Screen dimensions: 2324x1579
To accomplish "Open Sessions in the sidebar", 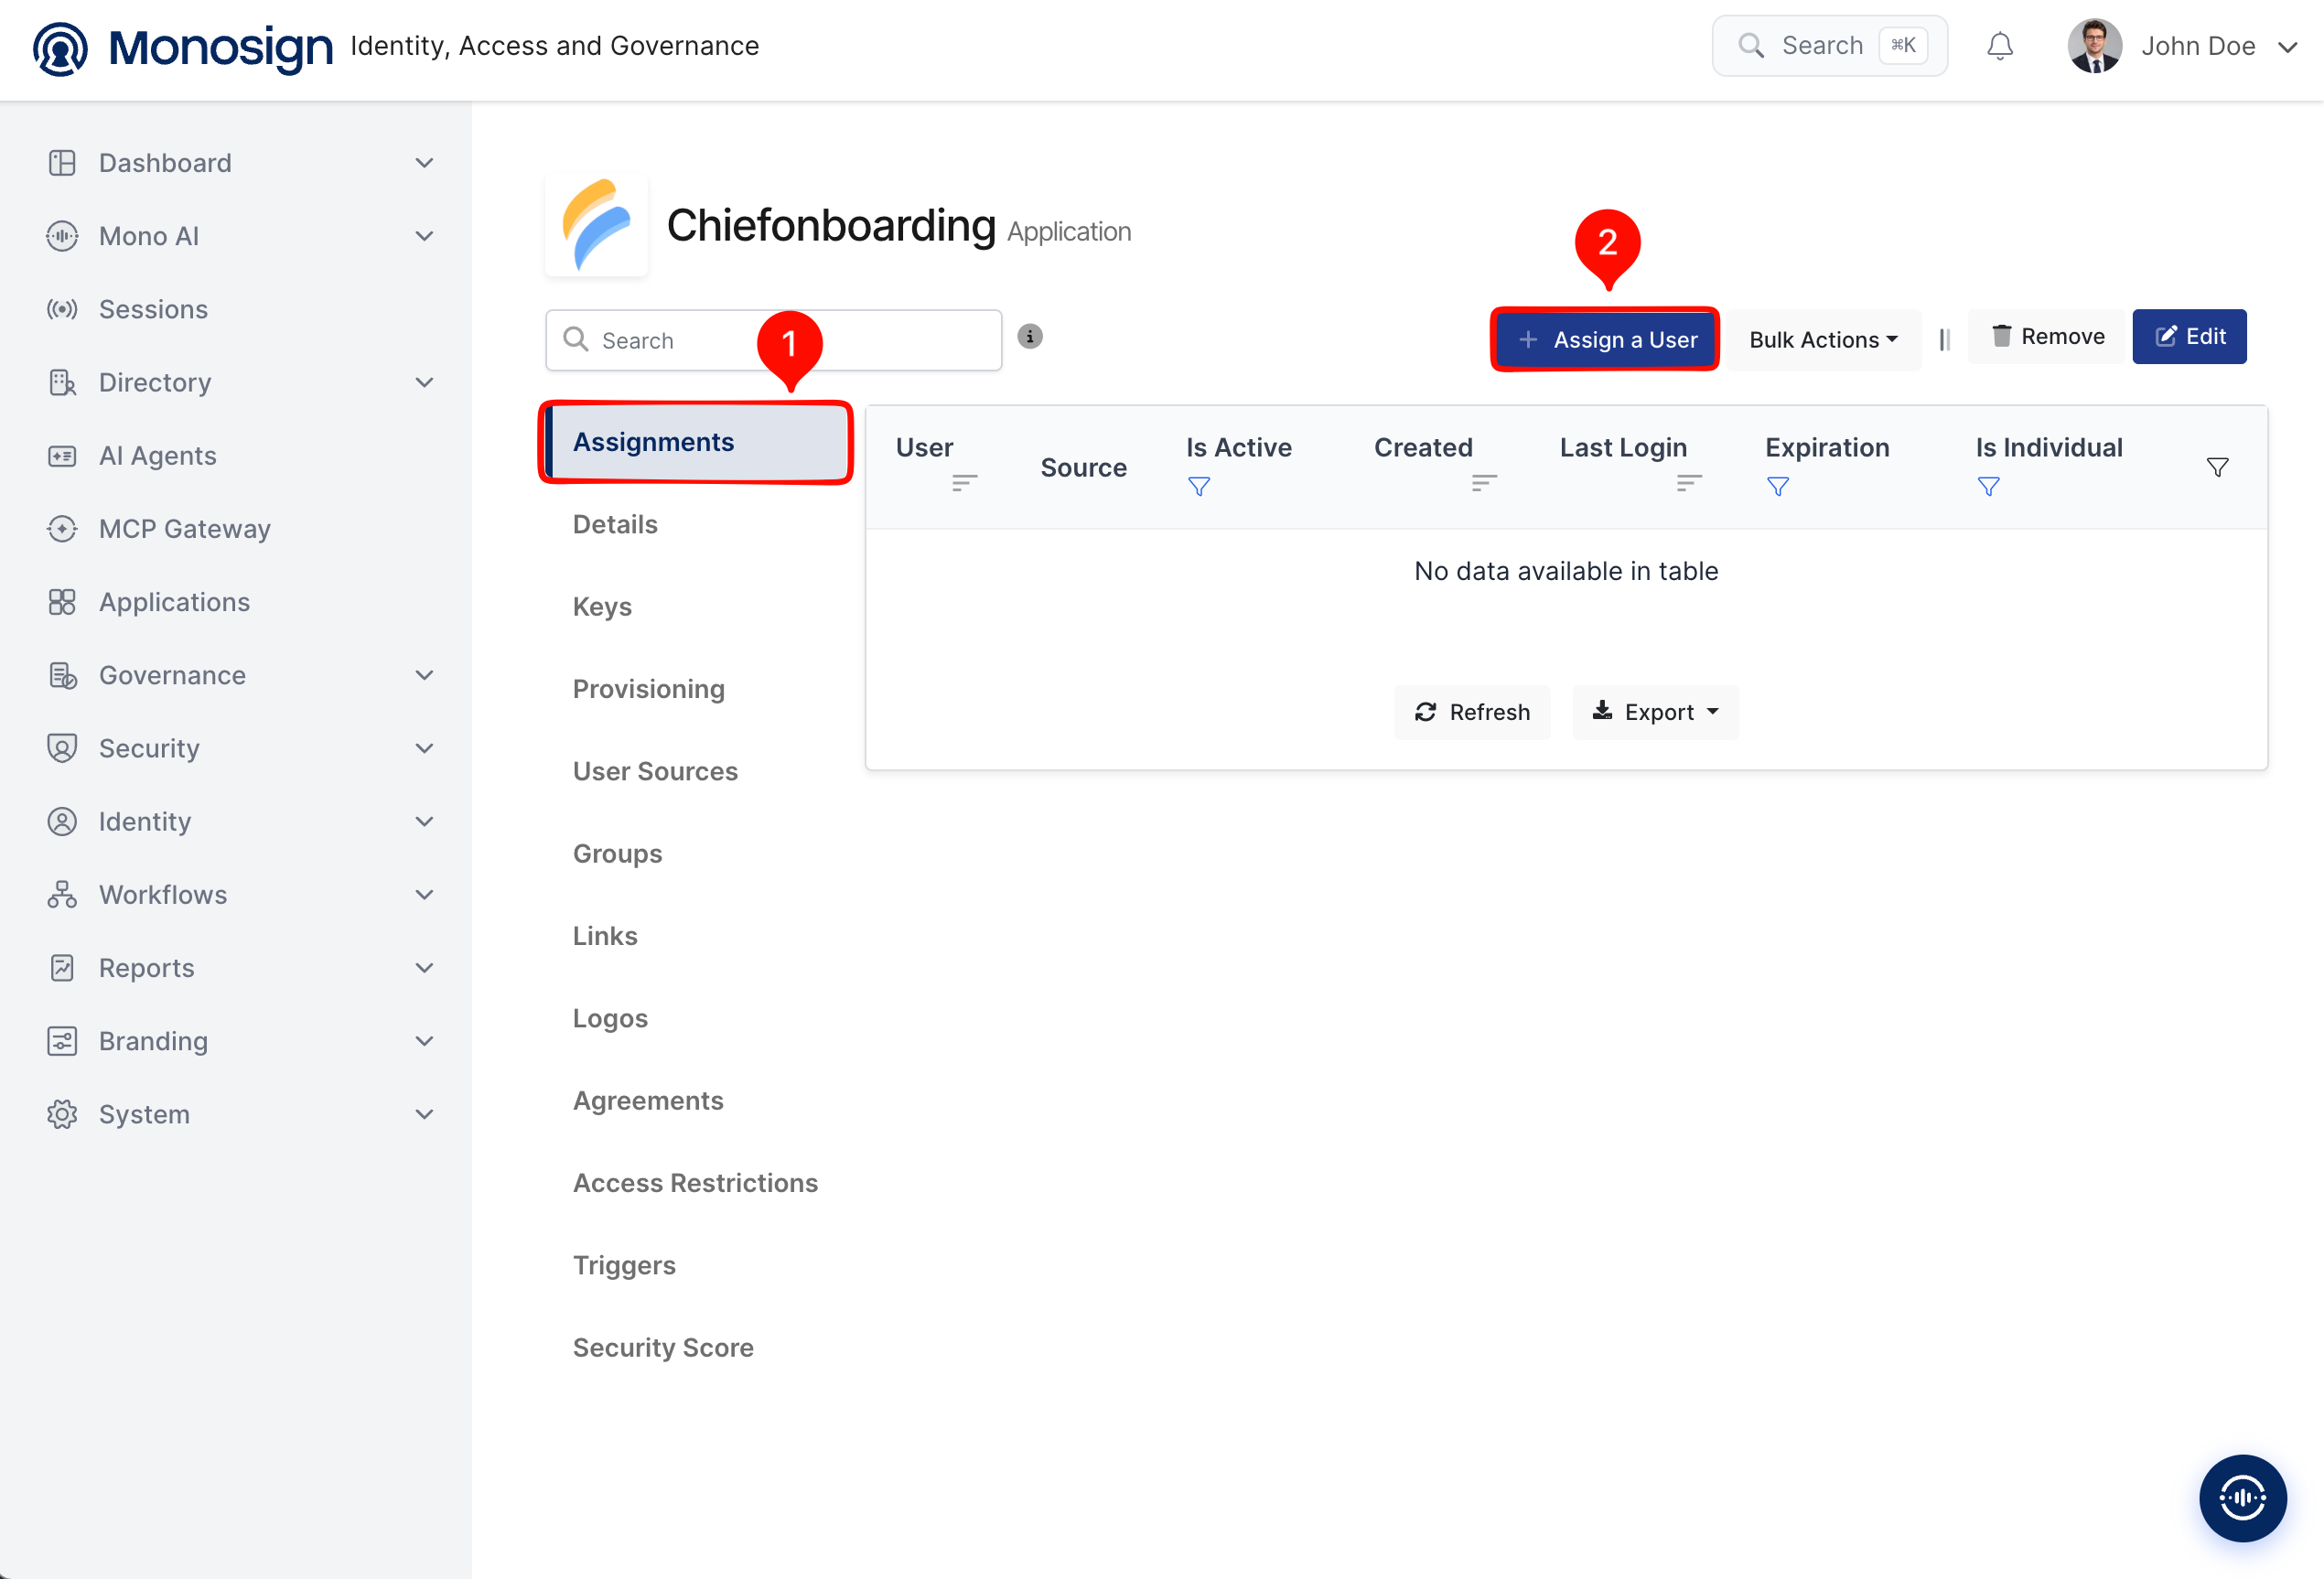I will pos(153,309).
